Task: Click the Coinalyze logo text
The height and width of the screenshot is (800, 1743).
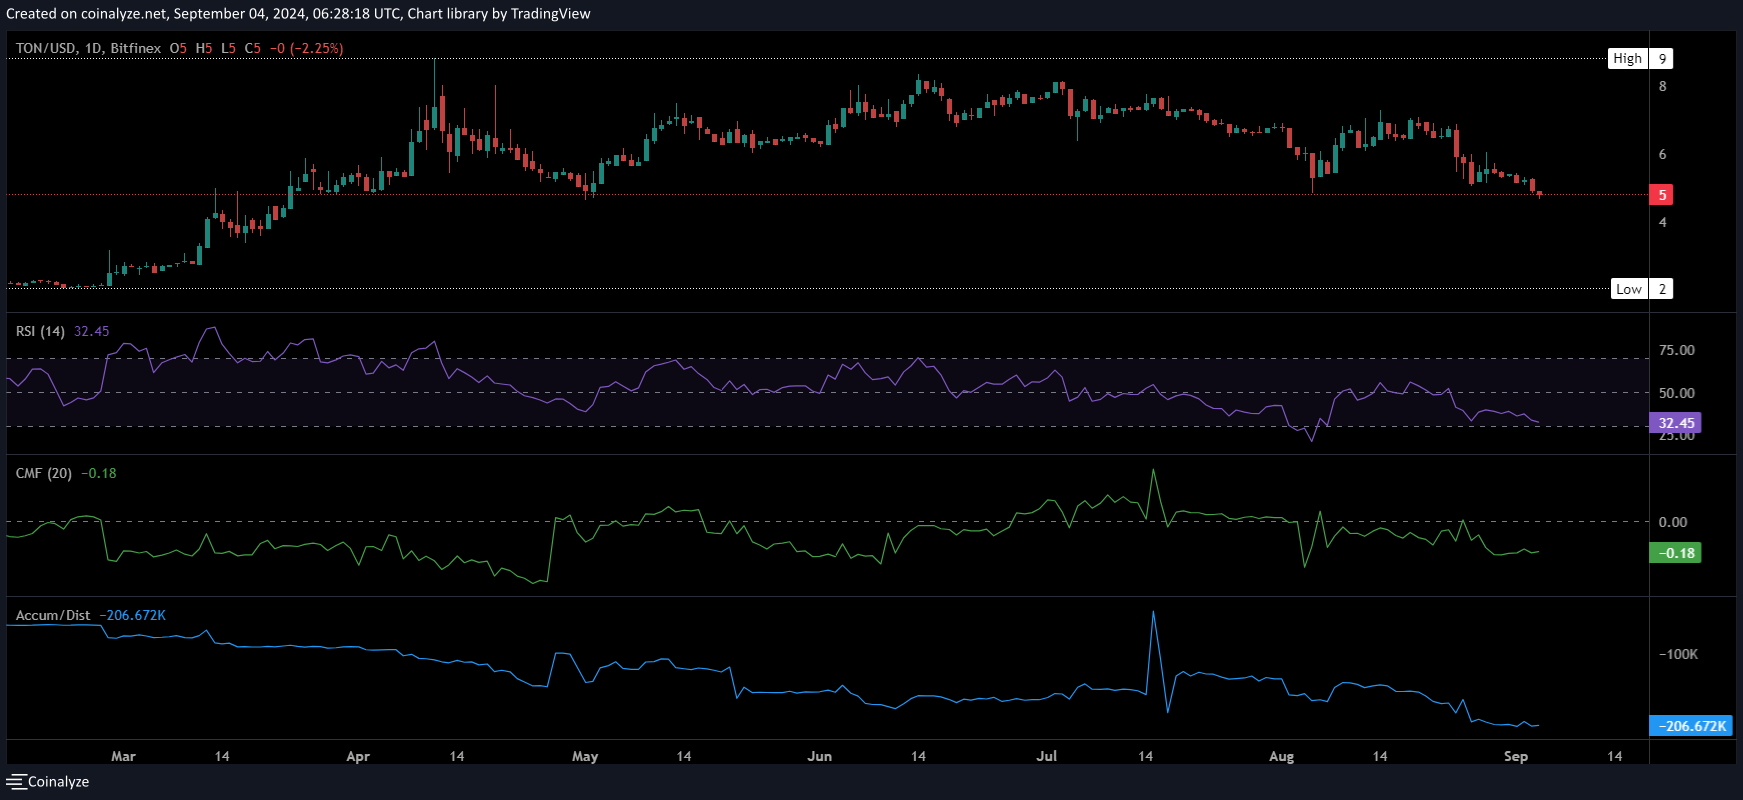Action: tap(59, 782)
